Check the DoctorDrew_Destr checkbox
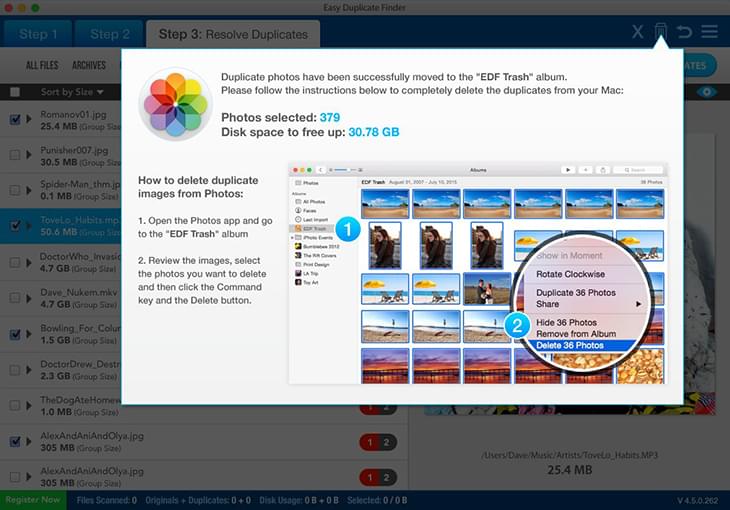The width and height of the screenshot is (730, 510). point(15,370)
